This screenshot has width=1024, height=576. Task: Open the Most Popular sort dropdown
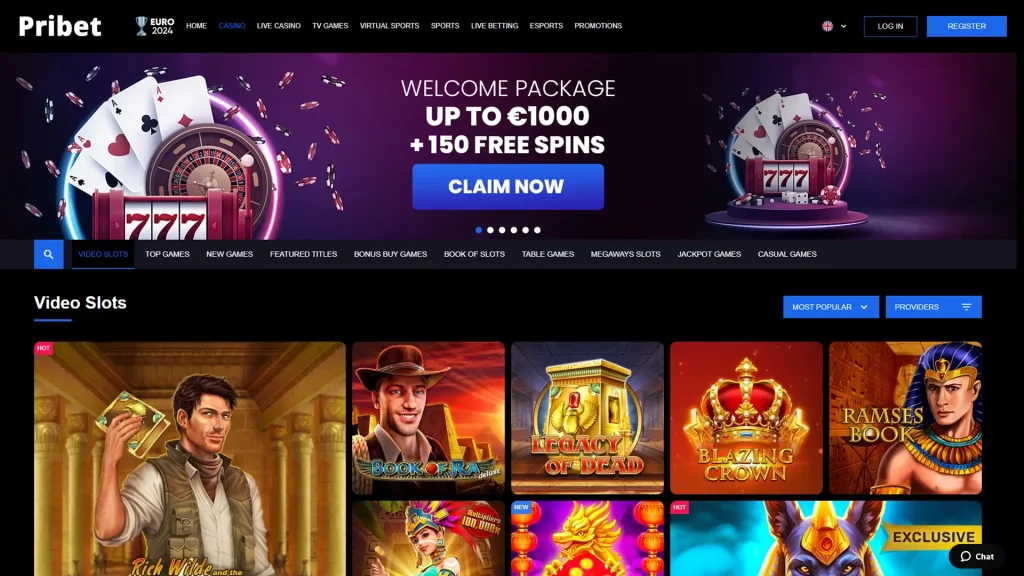[831, 307]
